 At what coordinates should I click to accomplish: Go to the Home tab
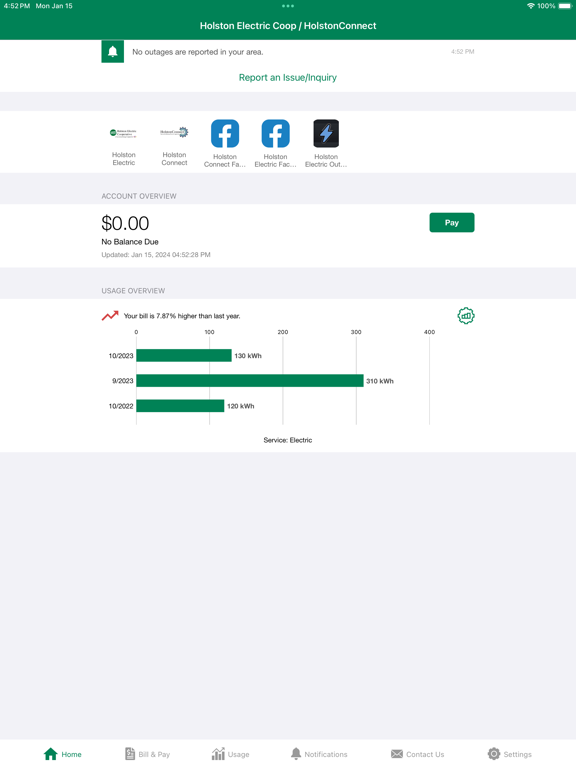point(63,754)
